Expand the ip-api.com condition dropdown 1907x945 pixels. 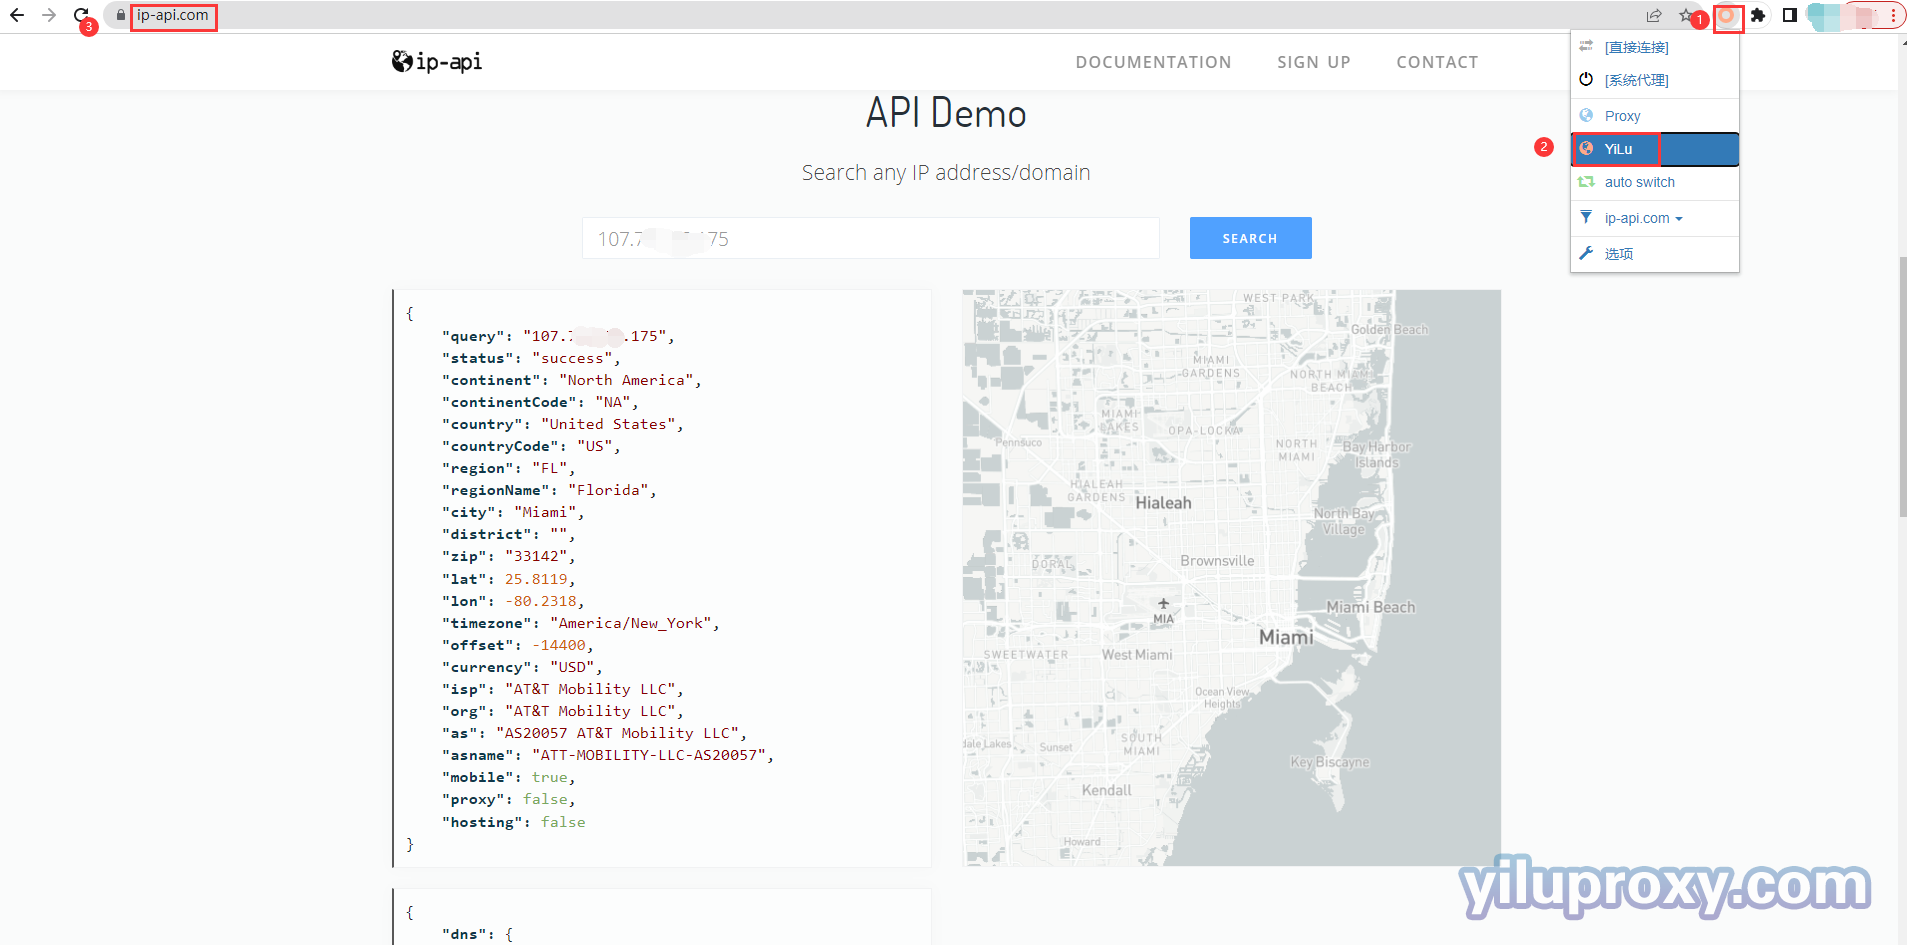click(1655, 218)
